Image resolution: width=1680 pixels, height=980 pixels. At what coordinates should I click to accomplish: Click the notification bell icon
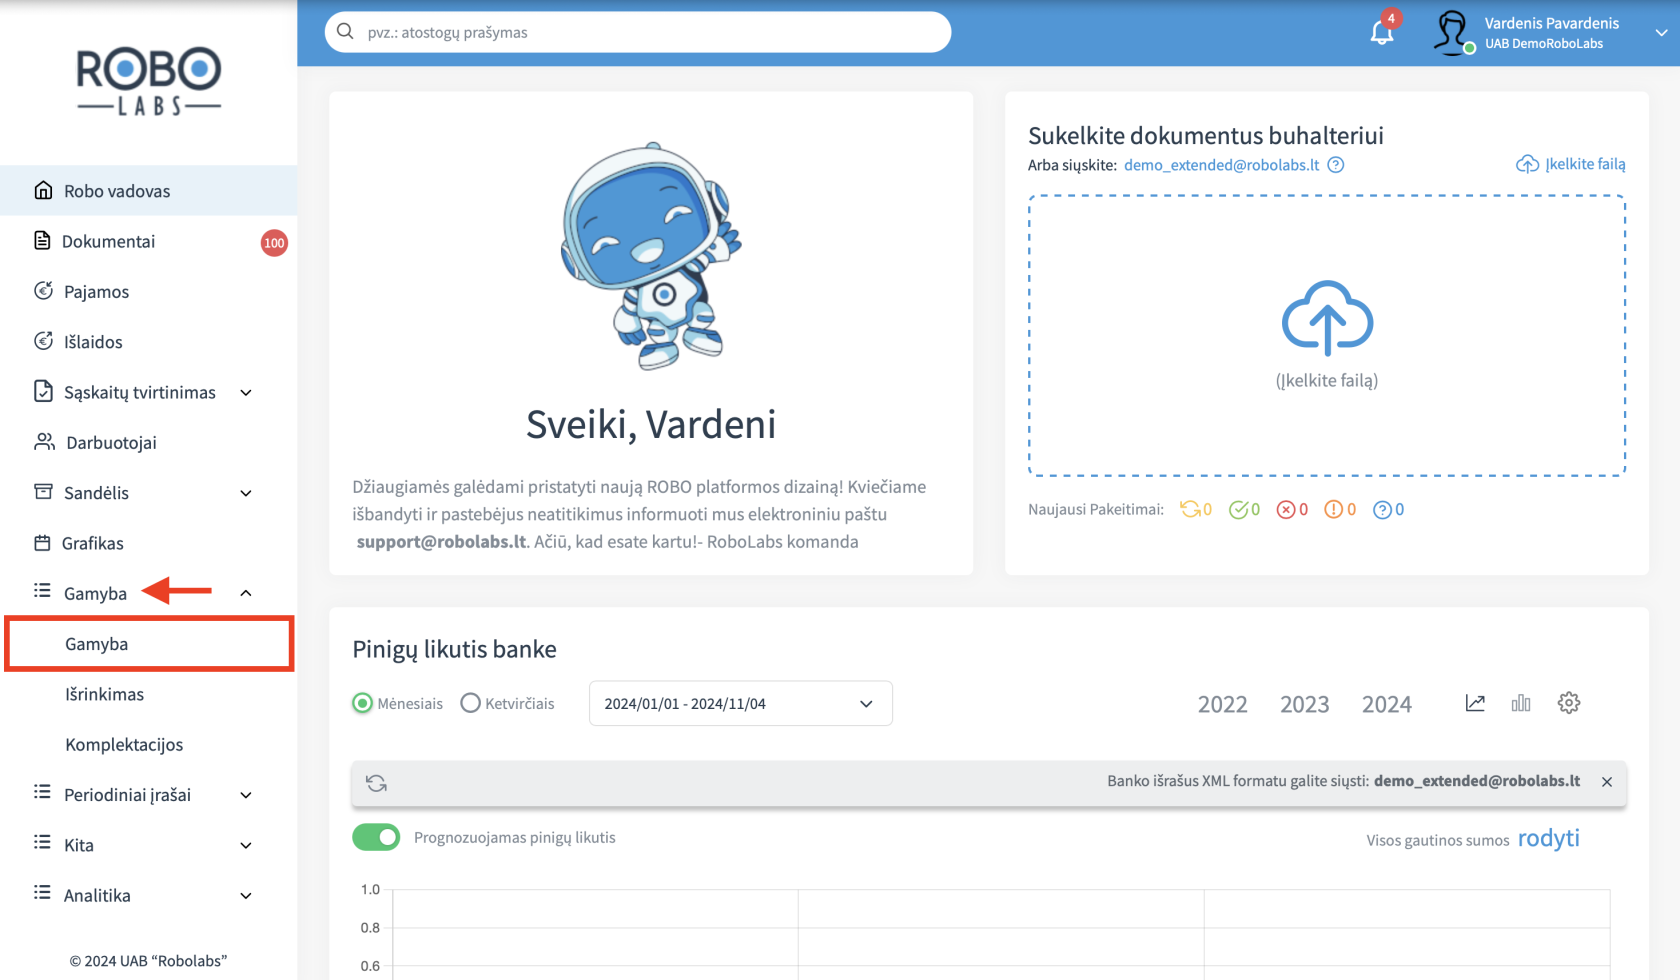[1382, 32]
